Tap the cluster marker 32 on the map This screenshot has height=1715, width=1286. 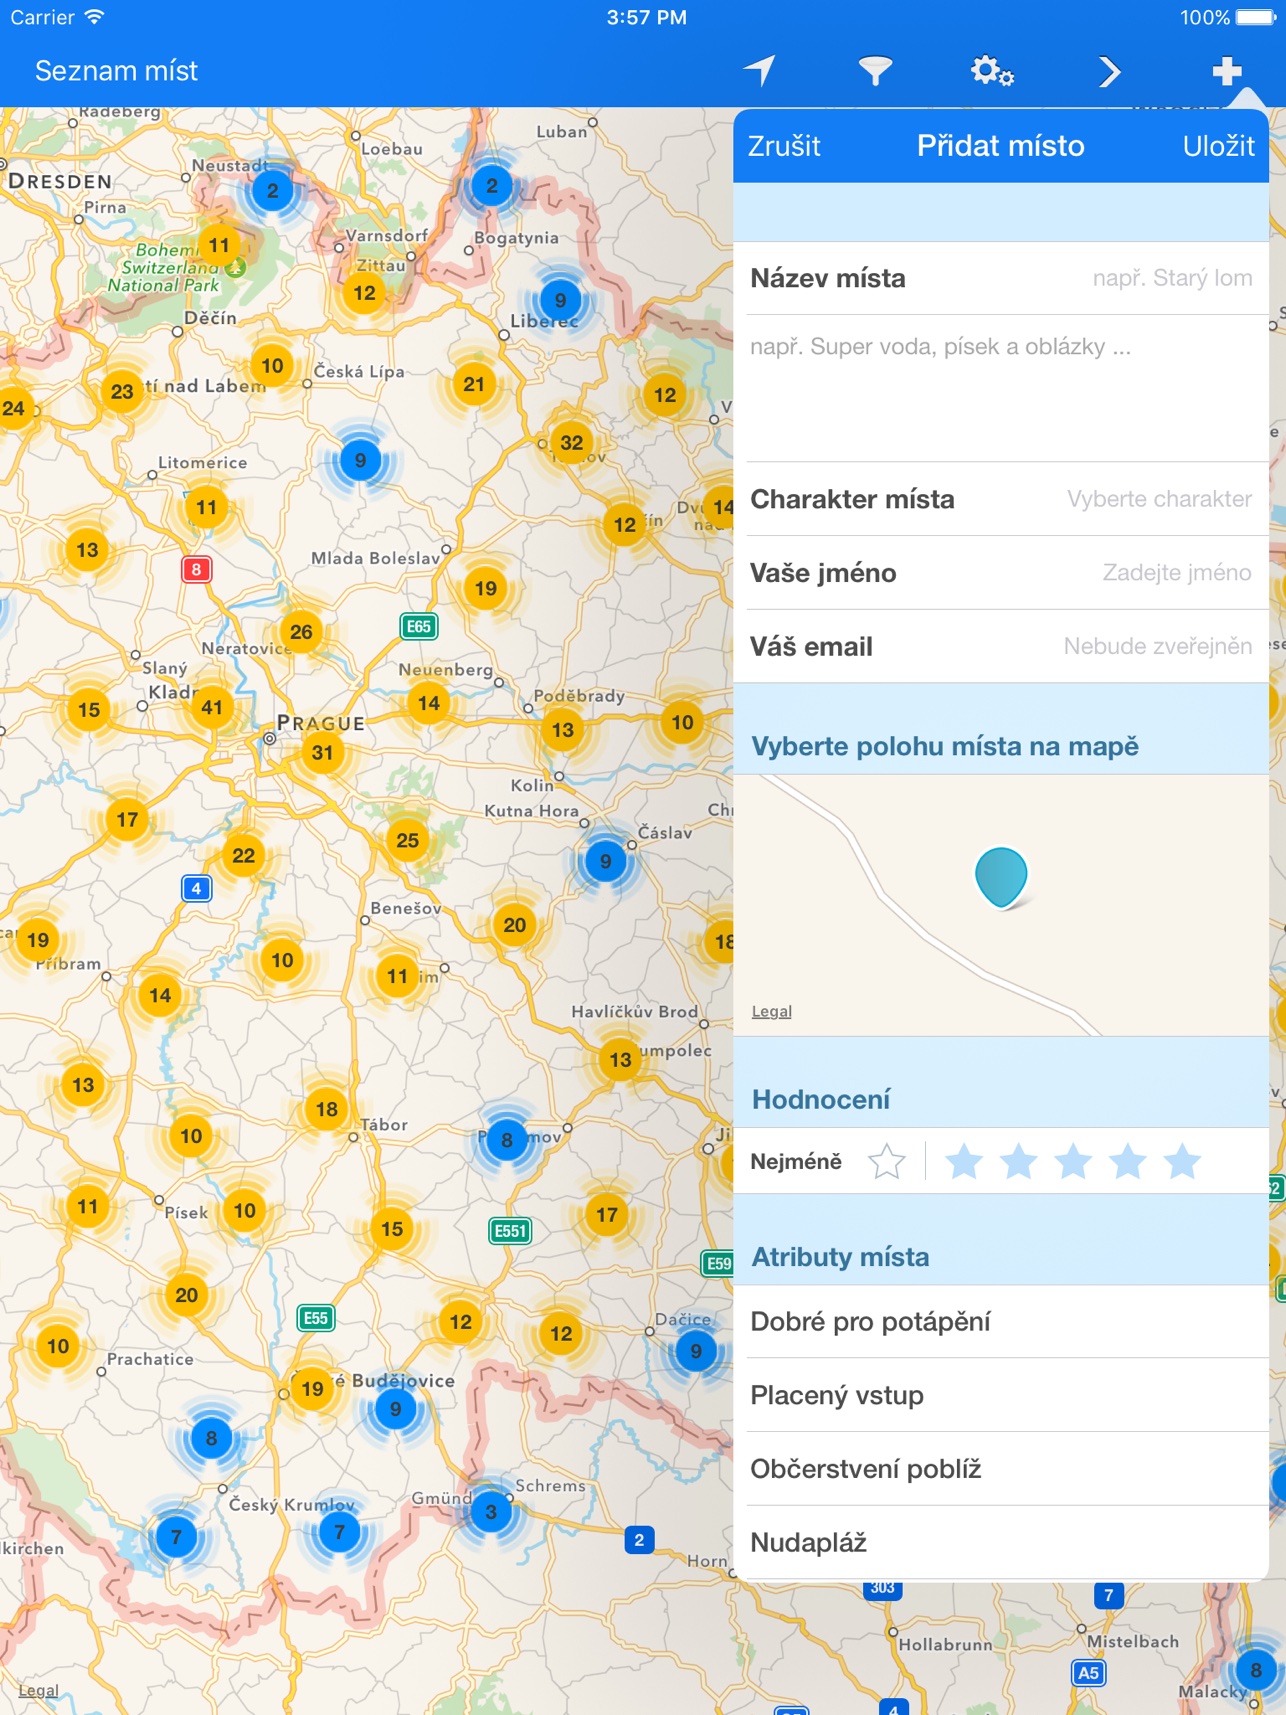coord(572,443)
